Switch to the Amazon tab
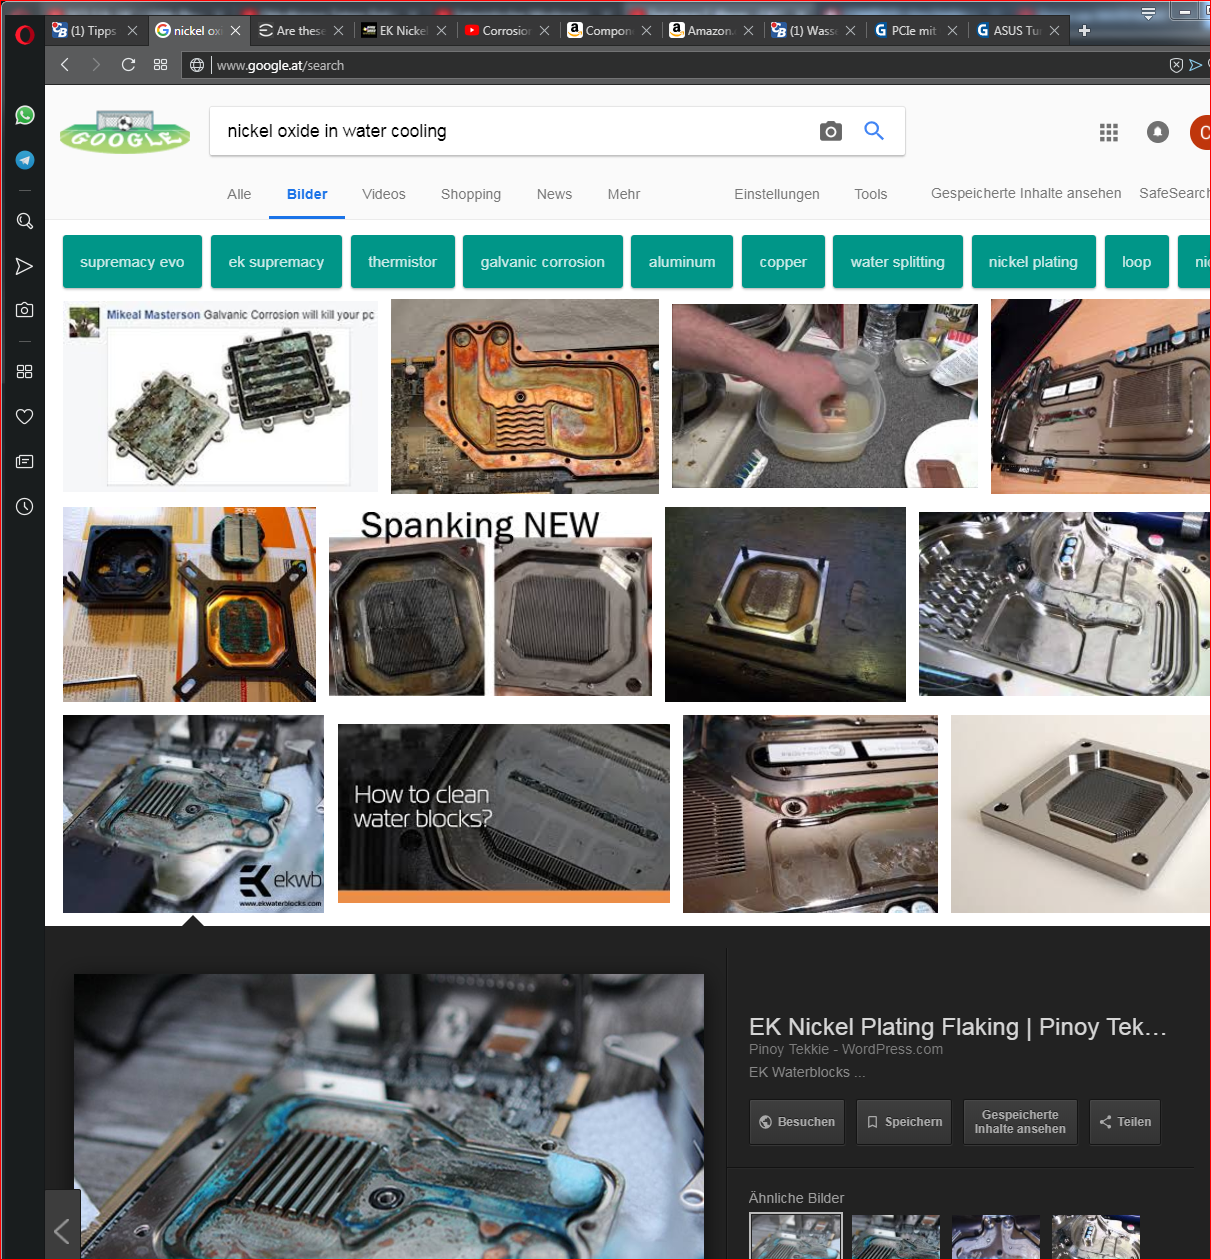 711,30
